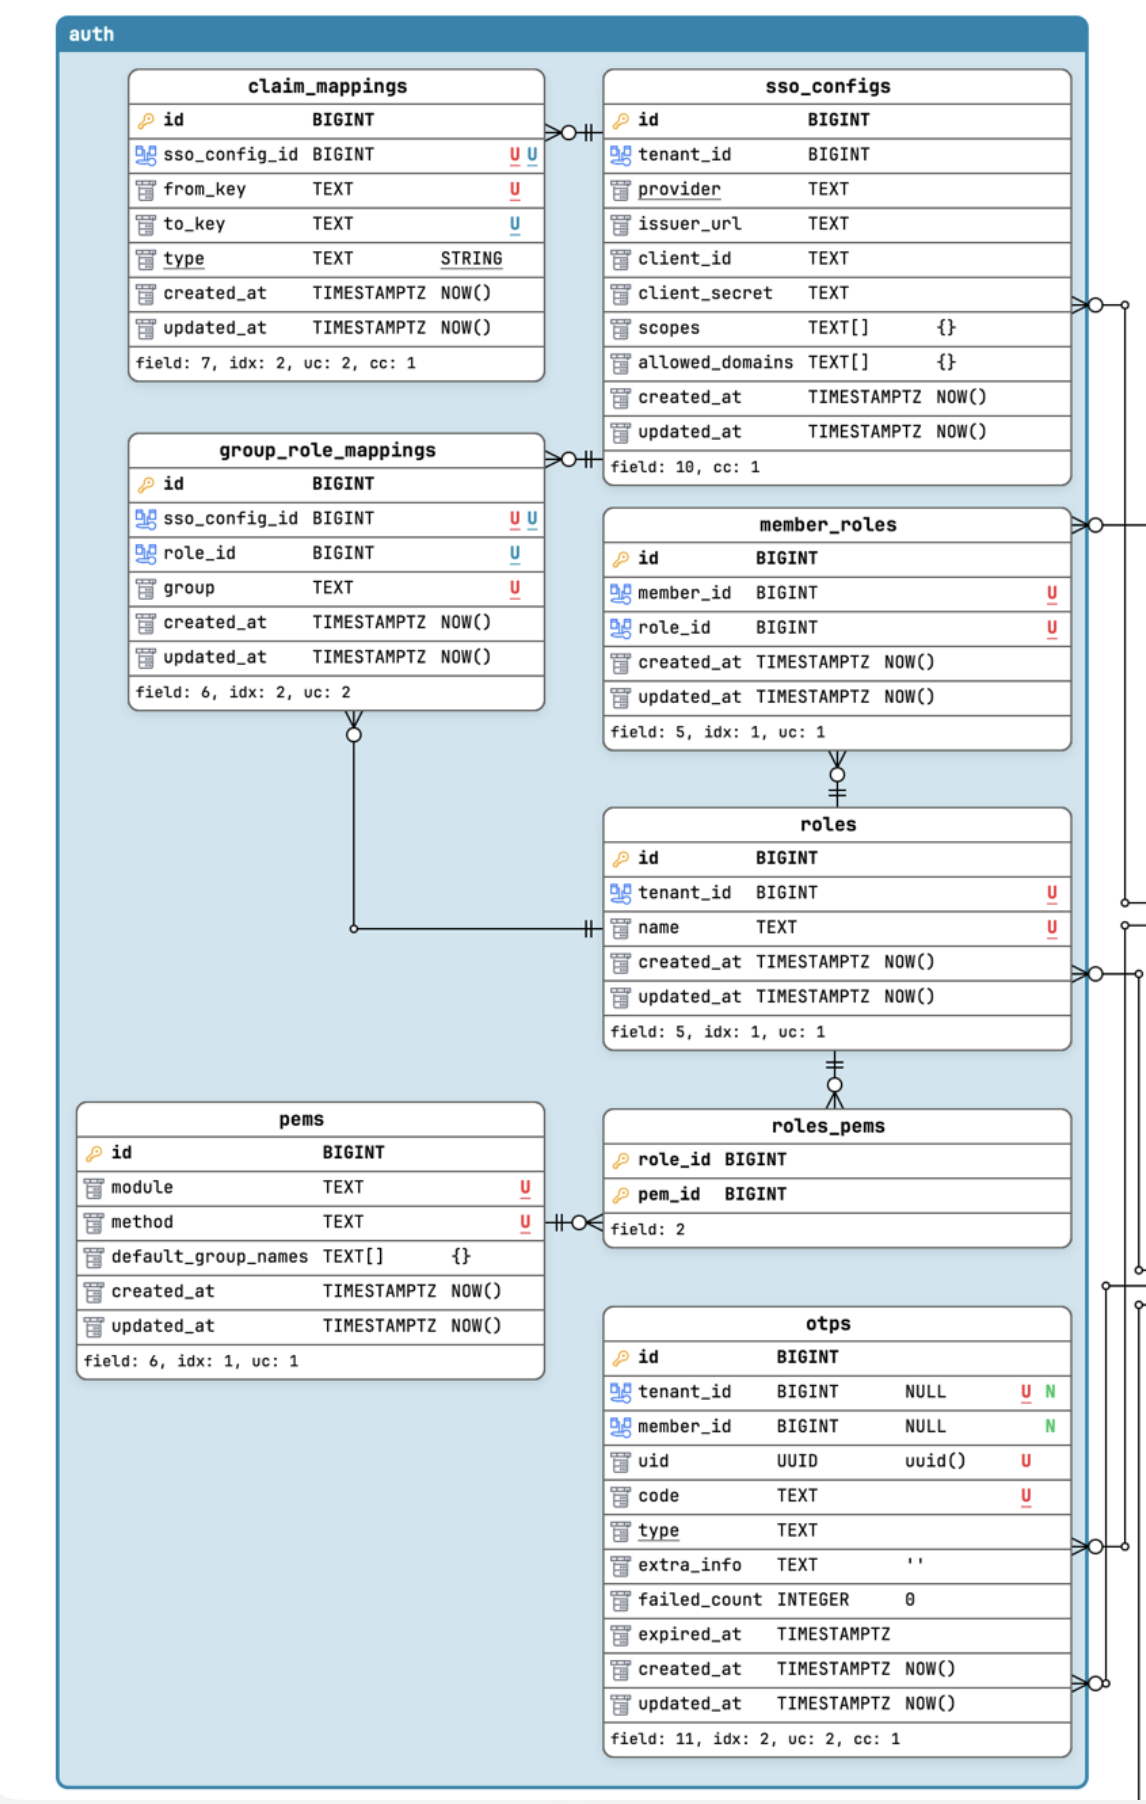Click column icon beside expired_at field

tap(621, 1635)
